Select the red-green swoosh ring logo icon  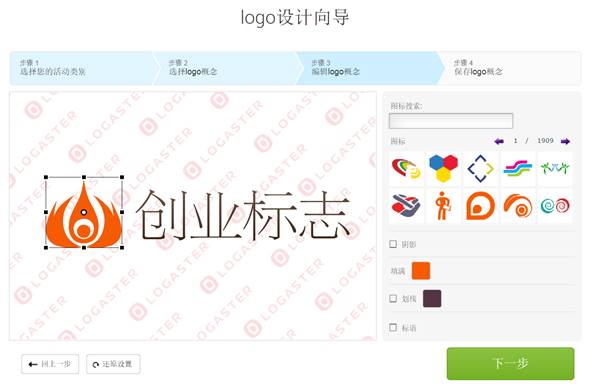[x=406, y=169]
